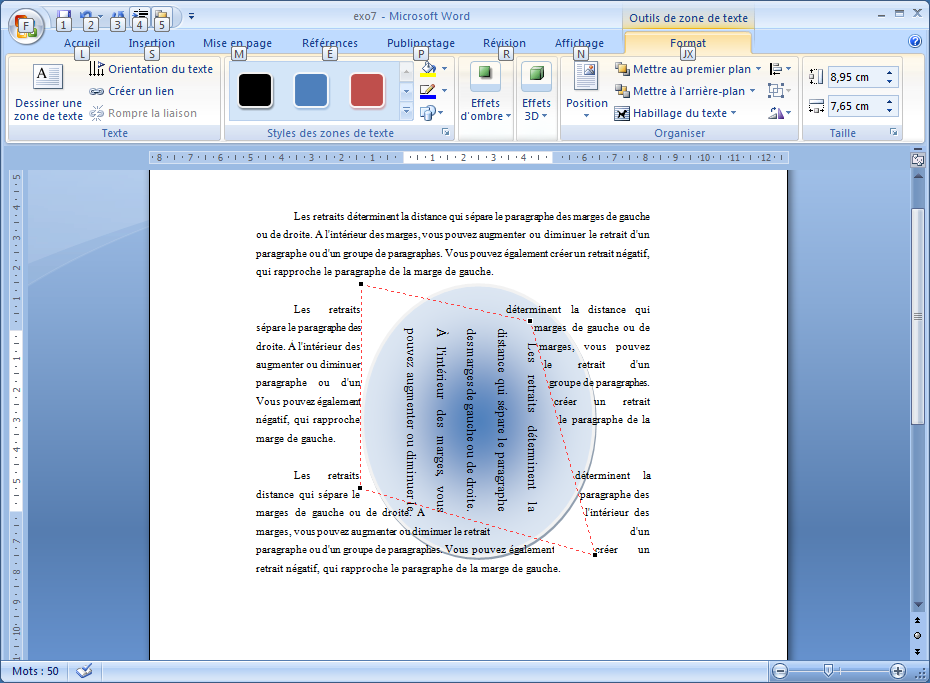The image size is (930, 683).
Task: Open the Taille dialog launcher
Action: 893,132
